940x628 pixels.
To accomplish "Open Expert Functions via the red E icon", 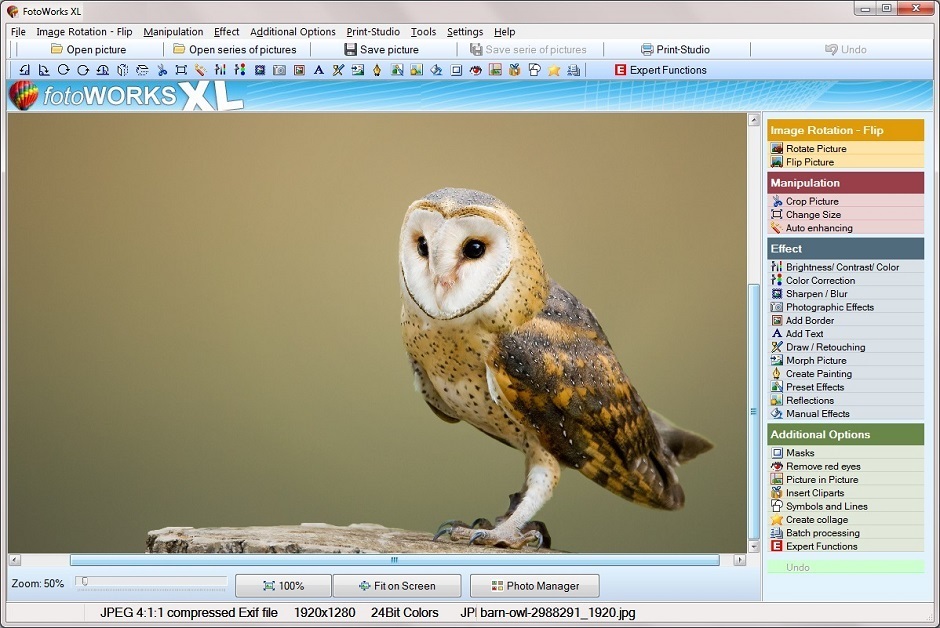I will pos(621,70).
